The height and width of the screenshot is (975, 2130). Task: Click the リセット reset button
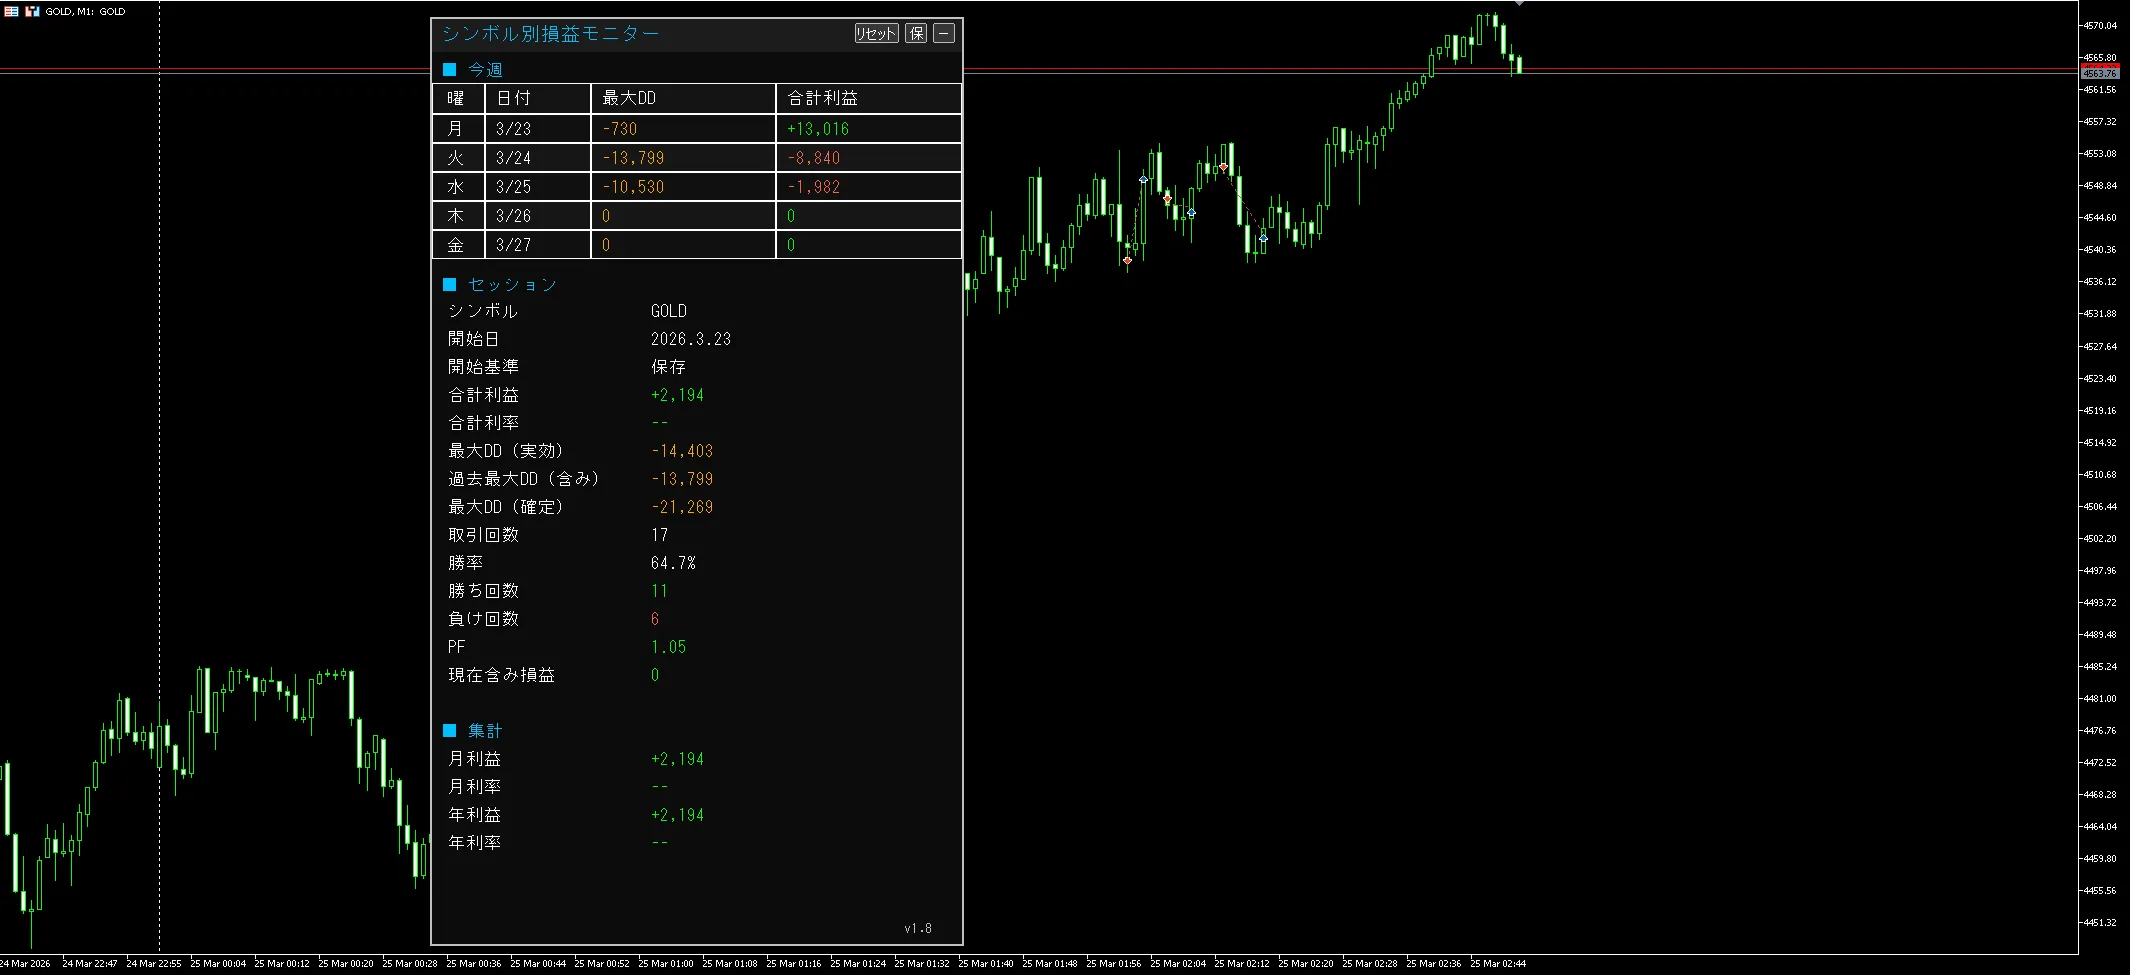pos(876,34)
